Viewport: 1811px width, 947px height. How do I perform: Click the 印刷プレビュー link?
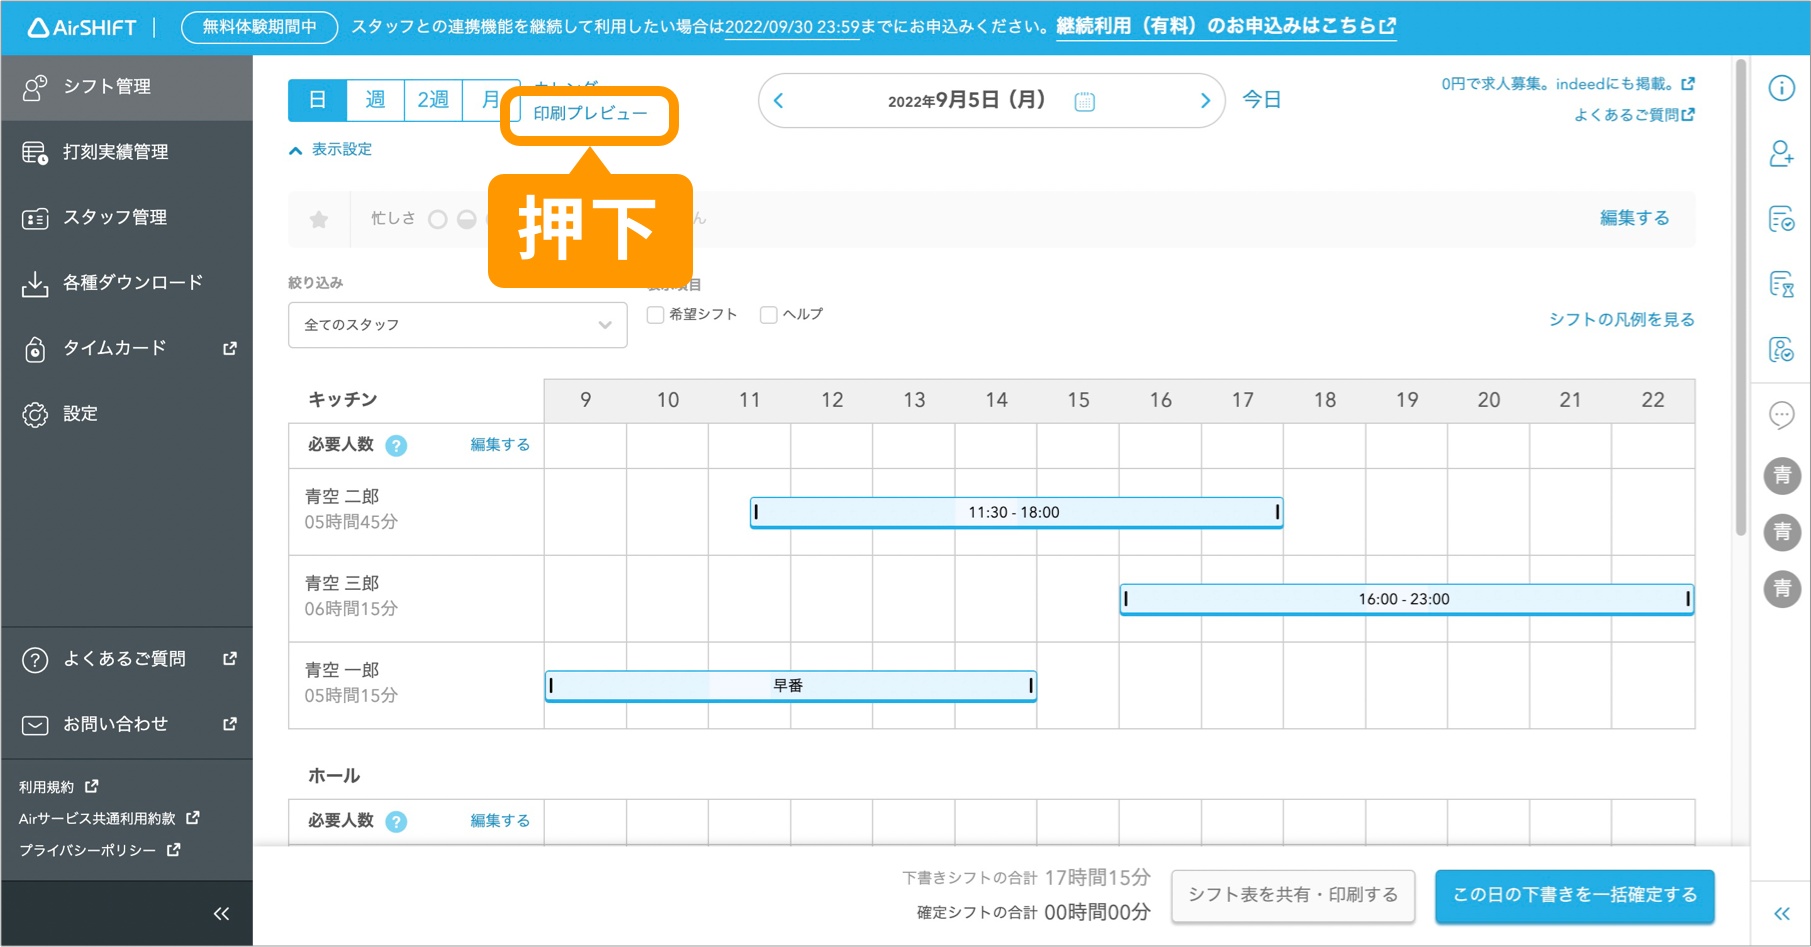pyautogui.click(x=590, y=114)
